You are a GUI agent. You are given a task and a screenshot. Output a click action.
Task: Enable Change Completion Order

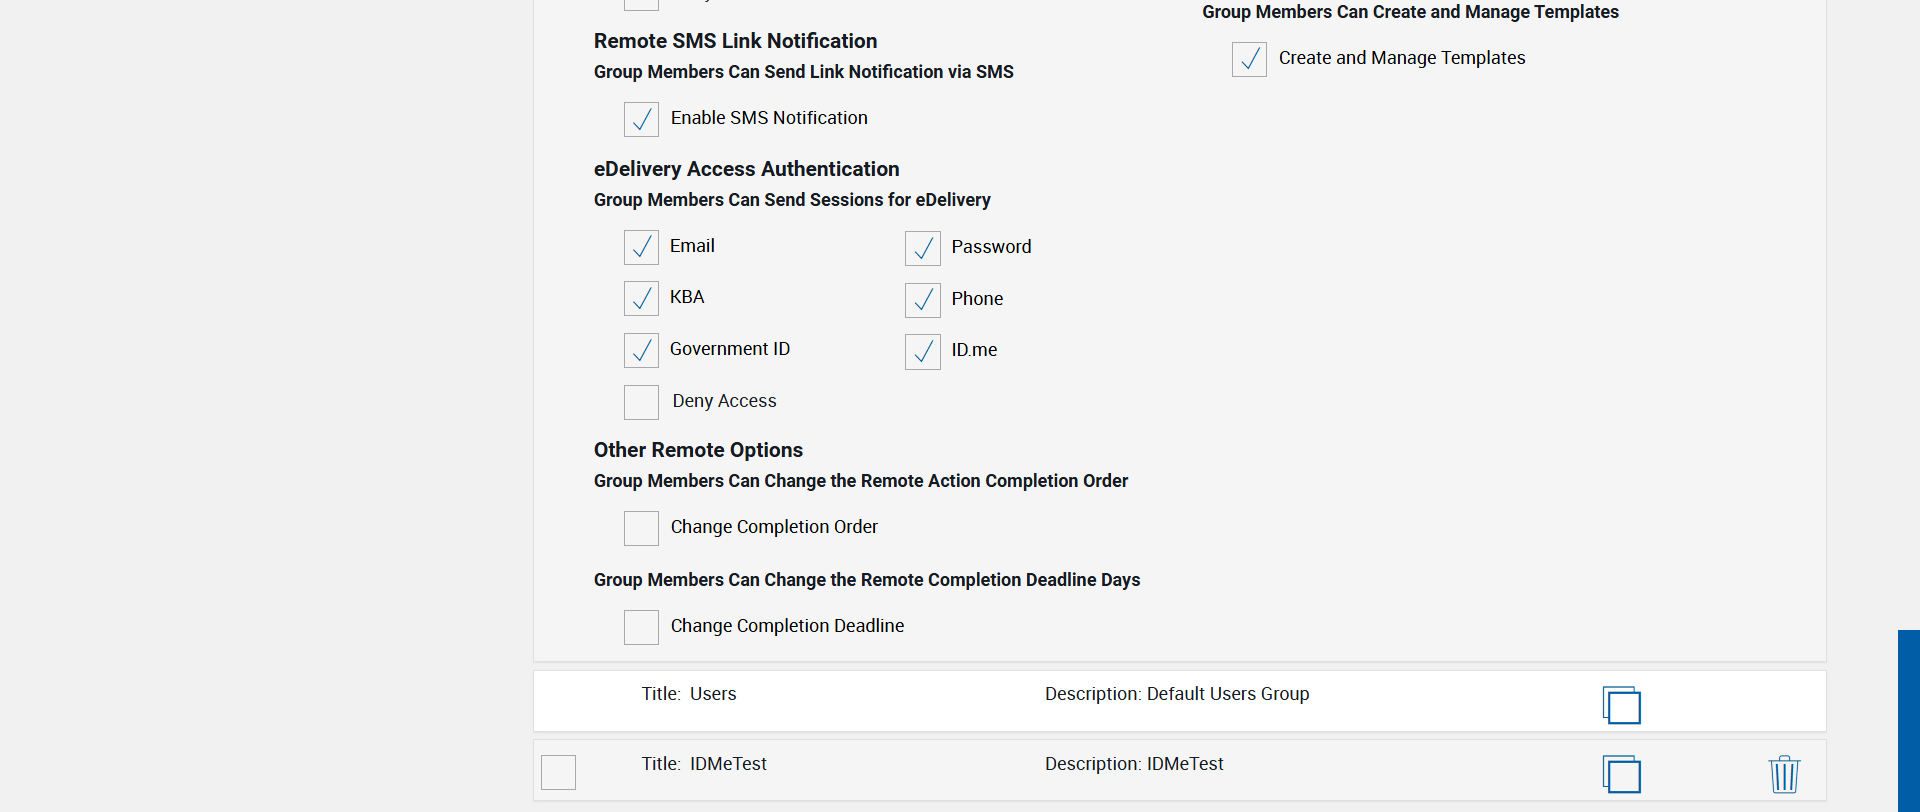tap(641, 528)
